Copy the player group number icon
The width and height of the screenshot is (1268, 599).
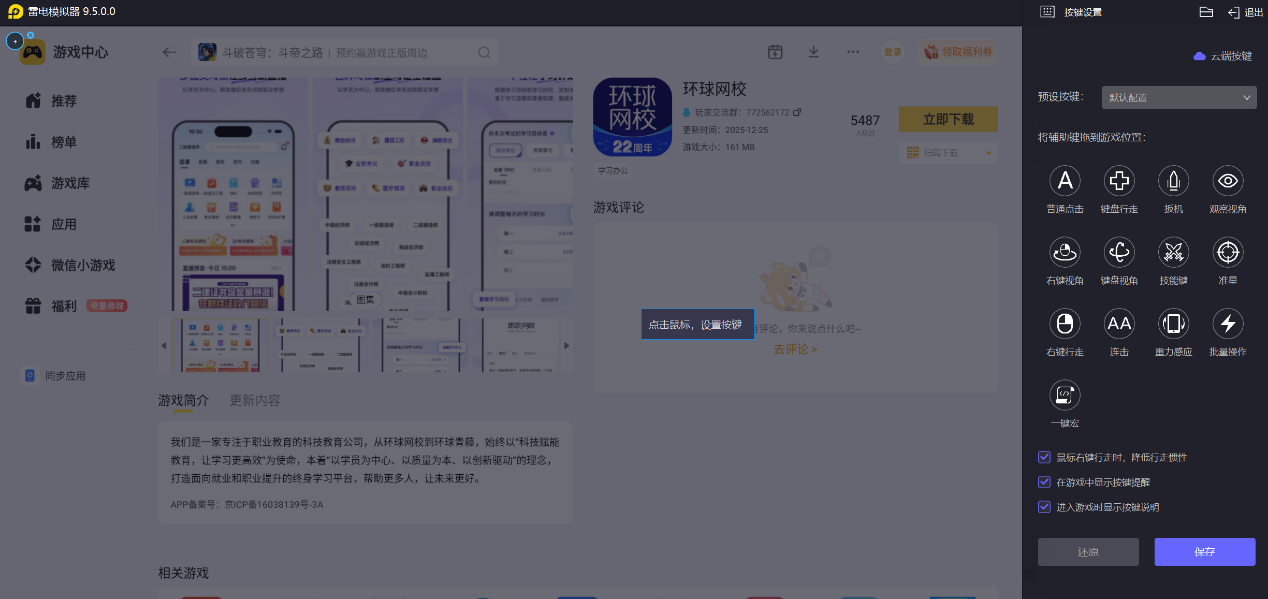click(x=797, y=112)
